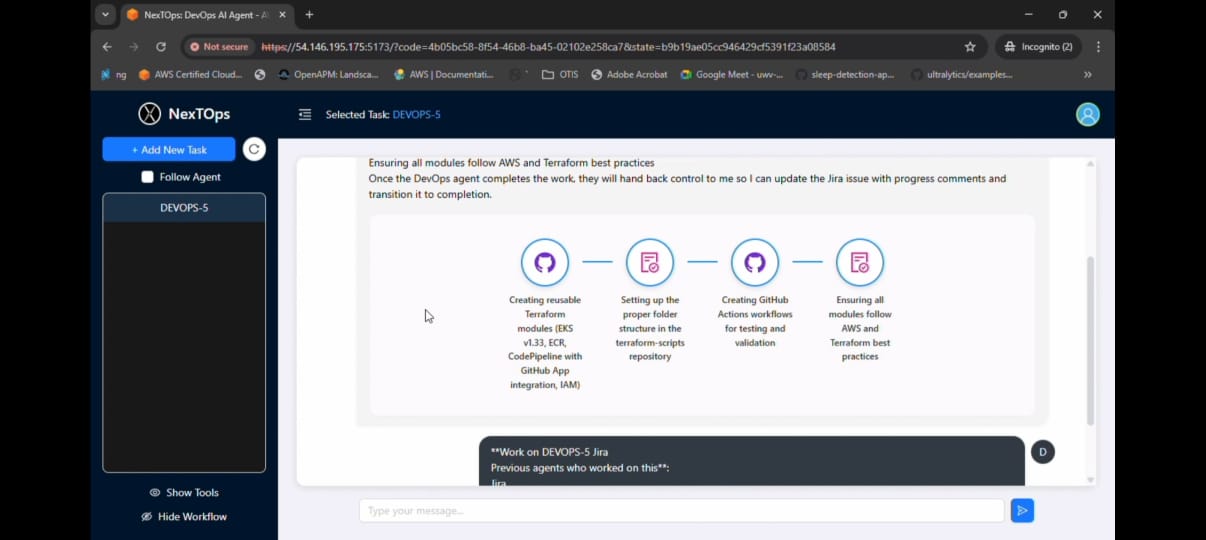Click the Hide Workflow toggle label

[192, 516]
